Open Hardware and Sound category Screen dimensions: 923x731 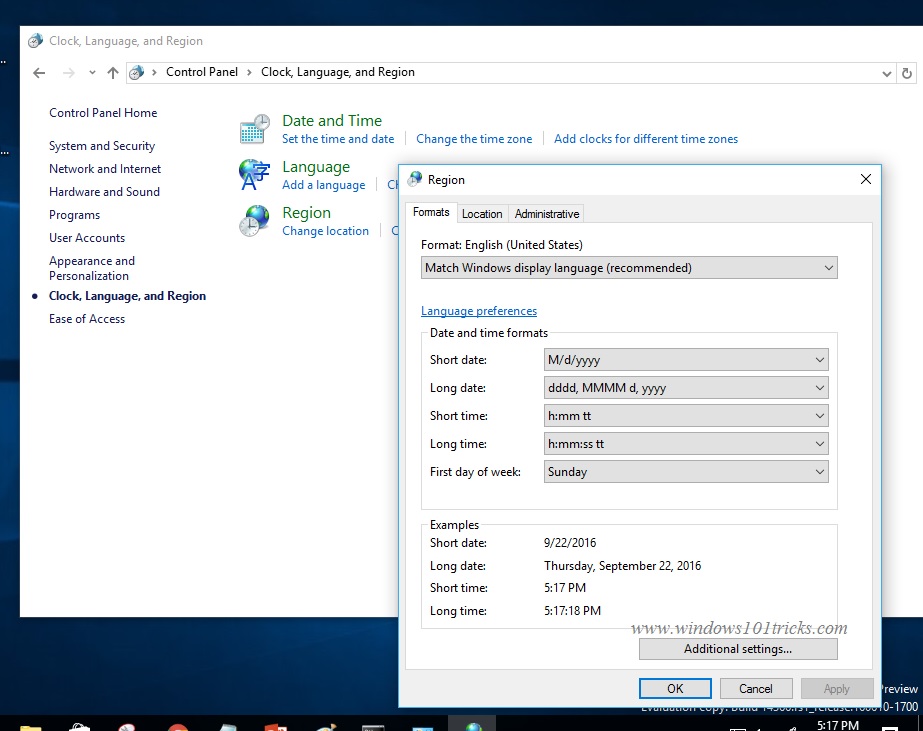(x=104, y=192)
